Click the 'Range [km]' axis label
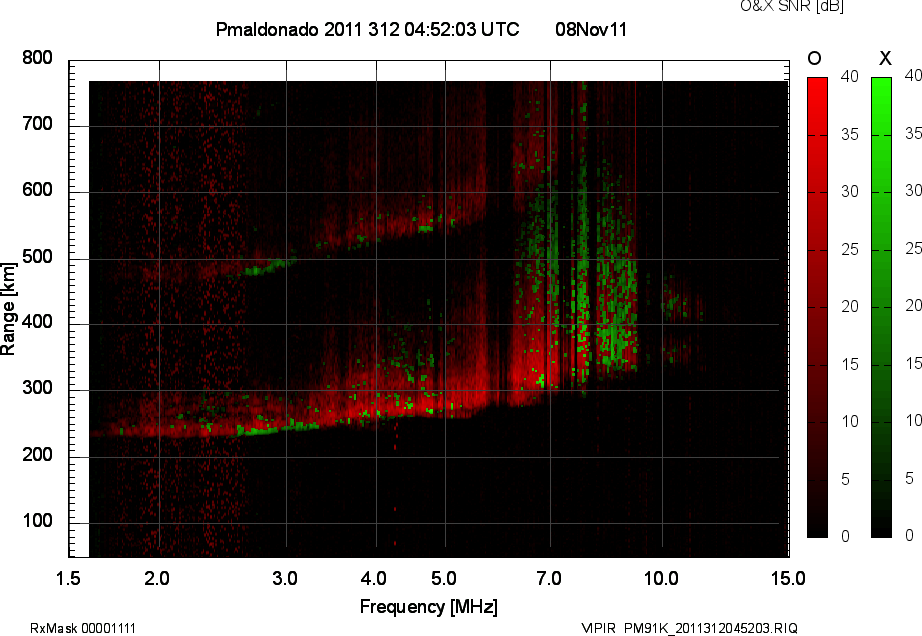The width and height of the screenshot is (922, 636). coord(8,309)
